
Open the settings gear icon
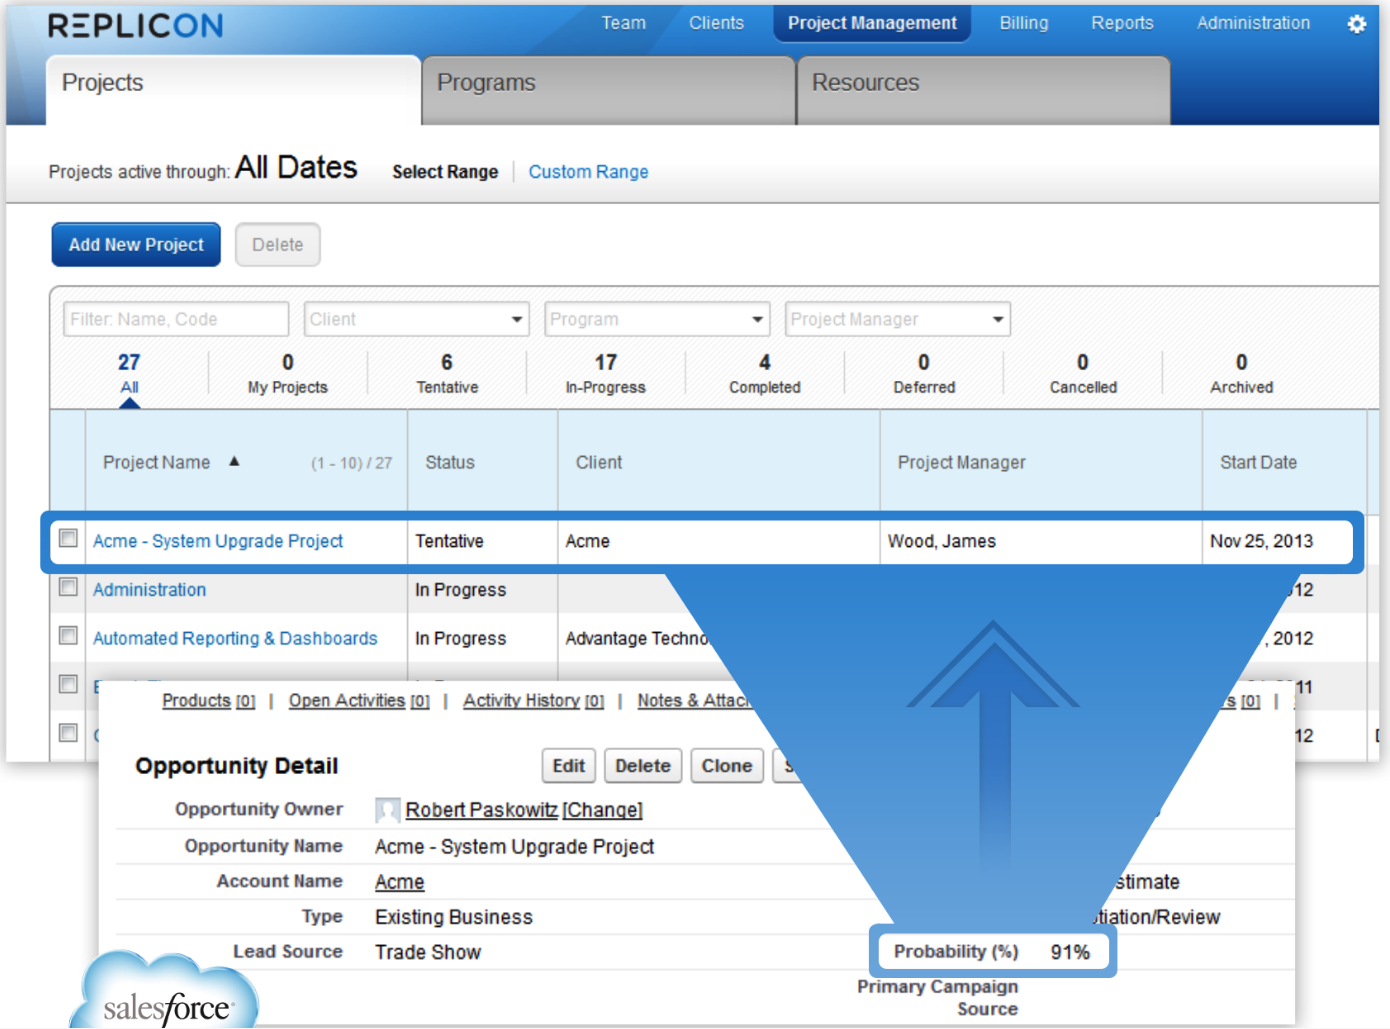1356,24
